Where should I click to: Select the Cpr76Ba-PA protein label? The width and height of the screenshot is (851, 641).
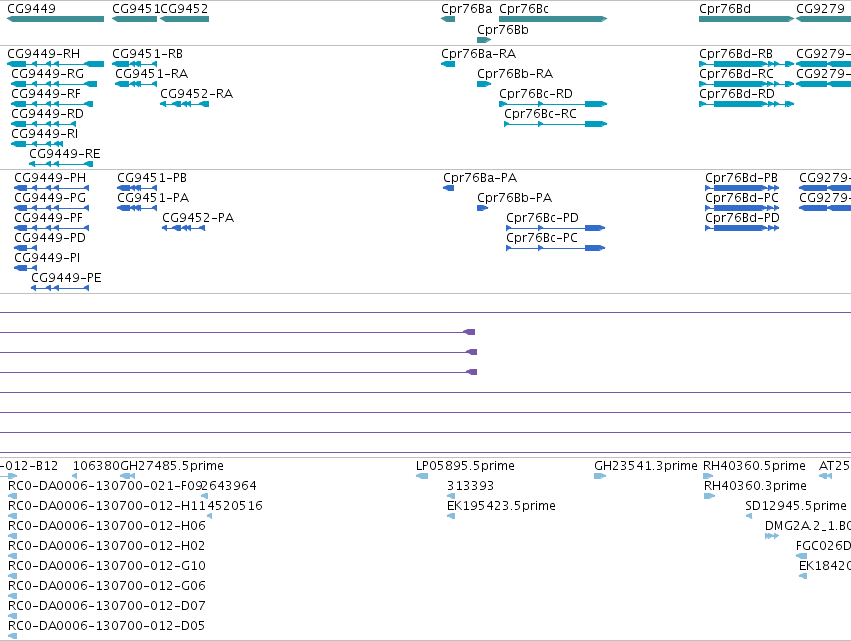coord(480,178)
